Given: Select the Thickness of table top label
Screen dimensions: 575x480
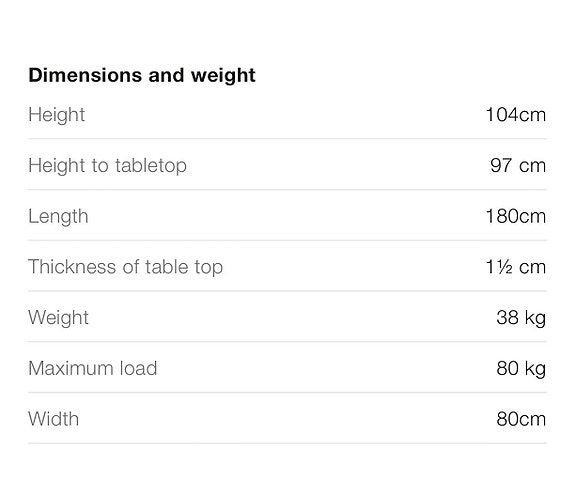Looking at the screenshot, I should click(x=126, y=267).
